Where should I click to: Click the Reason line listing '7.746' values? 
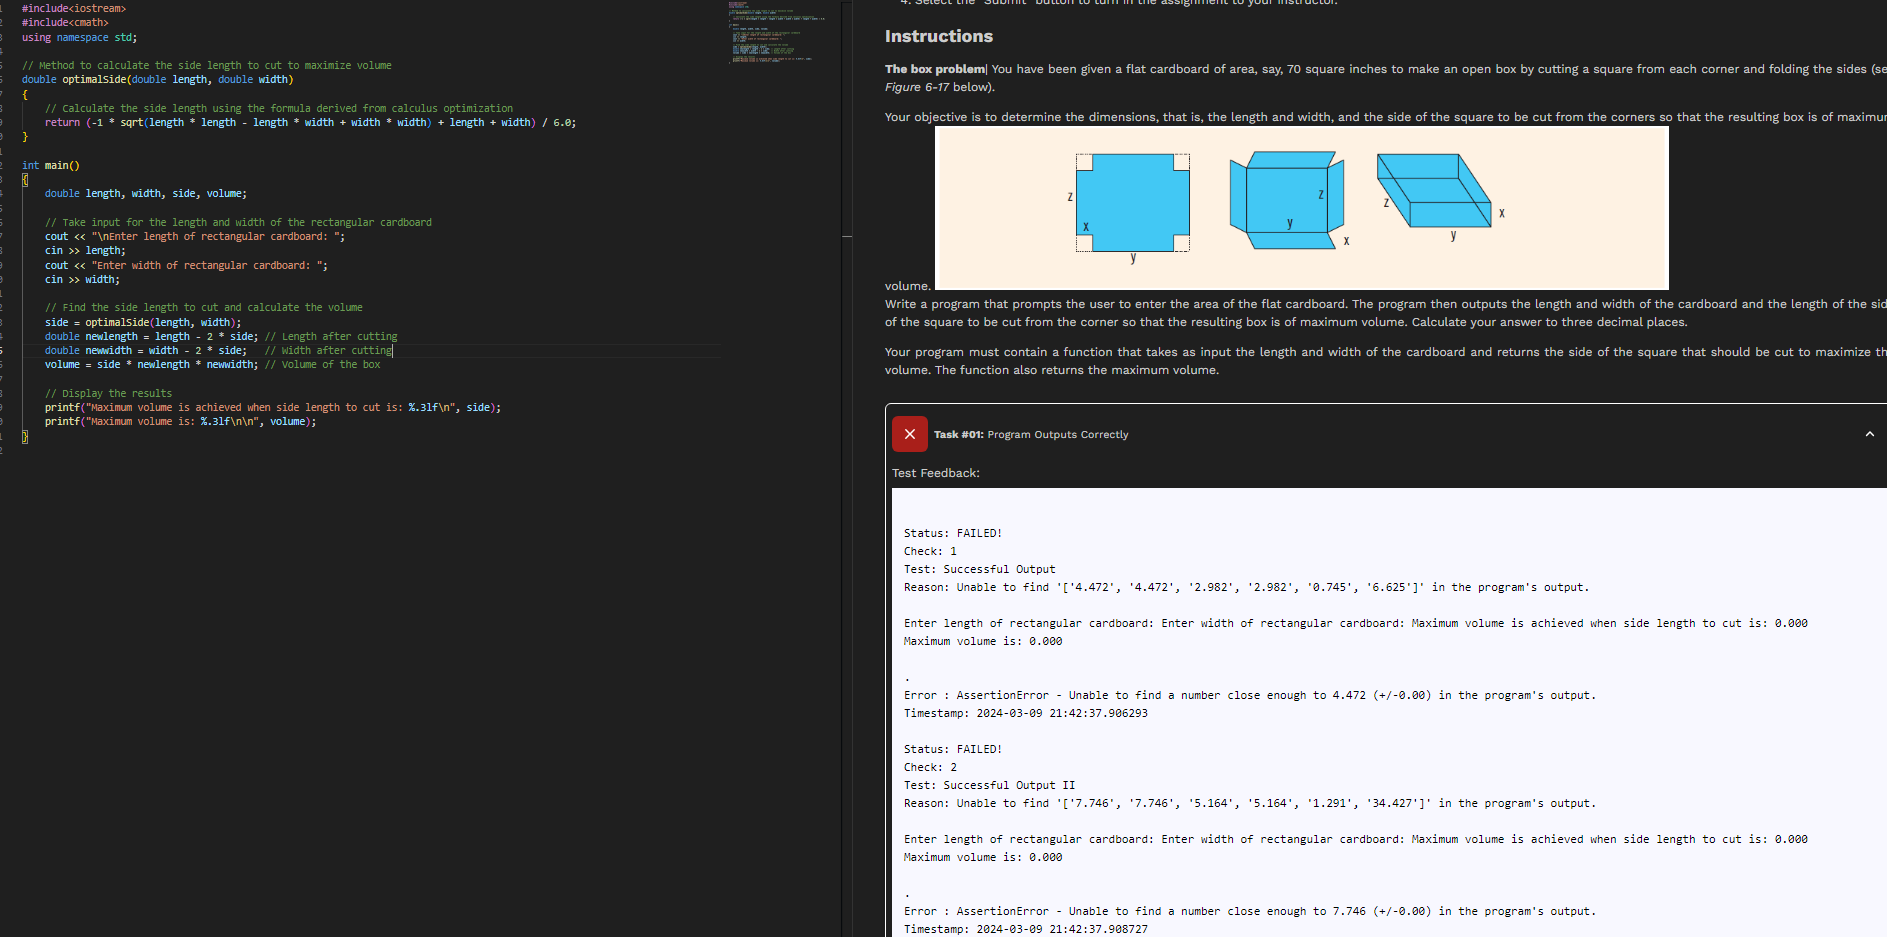(1250, 803)
